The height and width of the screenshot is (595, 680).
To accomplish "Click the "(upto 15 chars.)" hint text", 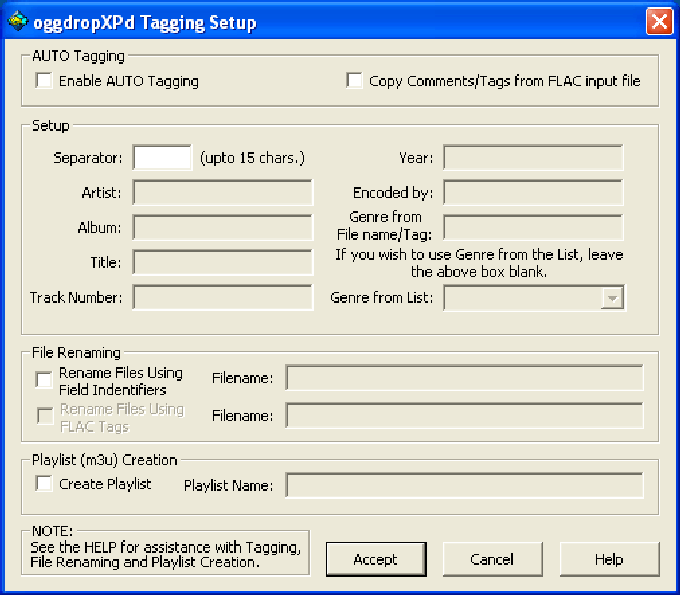I will click(x=252, y=158).
